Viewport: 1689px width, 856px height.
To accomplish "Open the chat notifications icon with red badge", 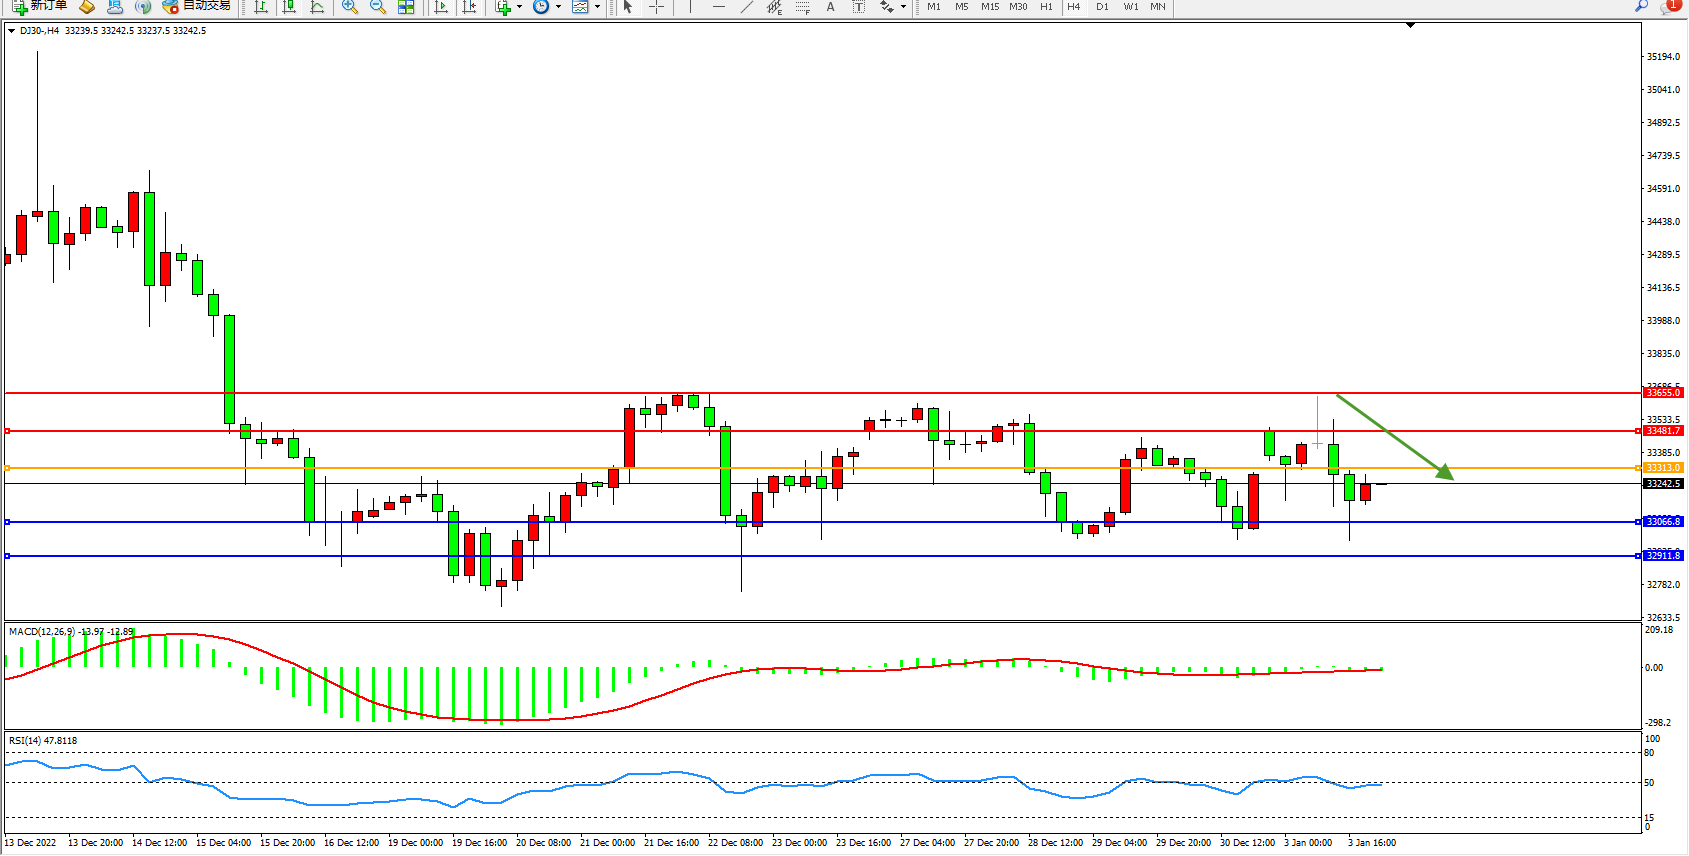I will tap(1668, 7).
